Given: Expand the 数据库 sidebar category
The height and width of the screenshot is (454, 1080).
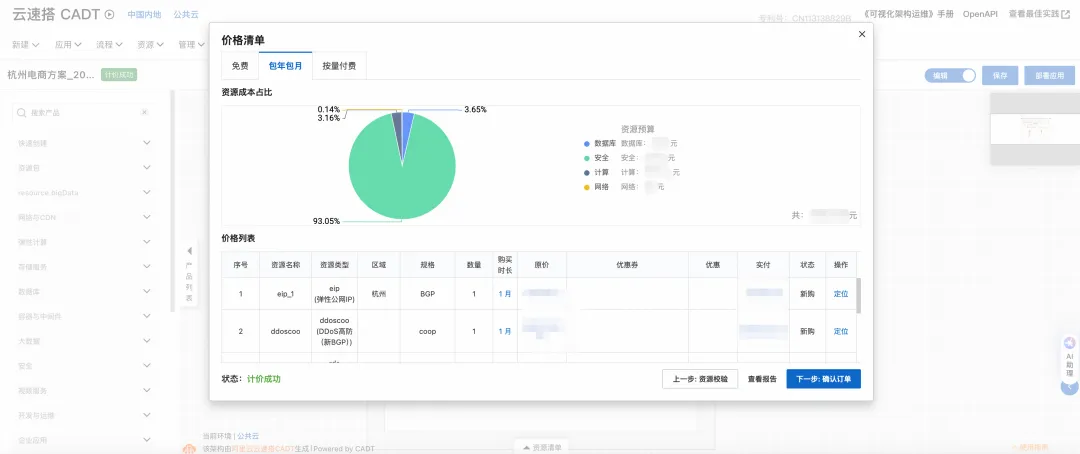Looking at the screenshot, I should 84,291.
